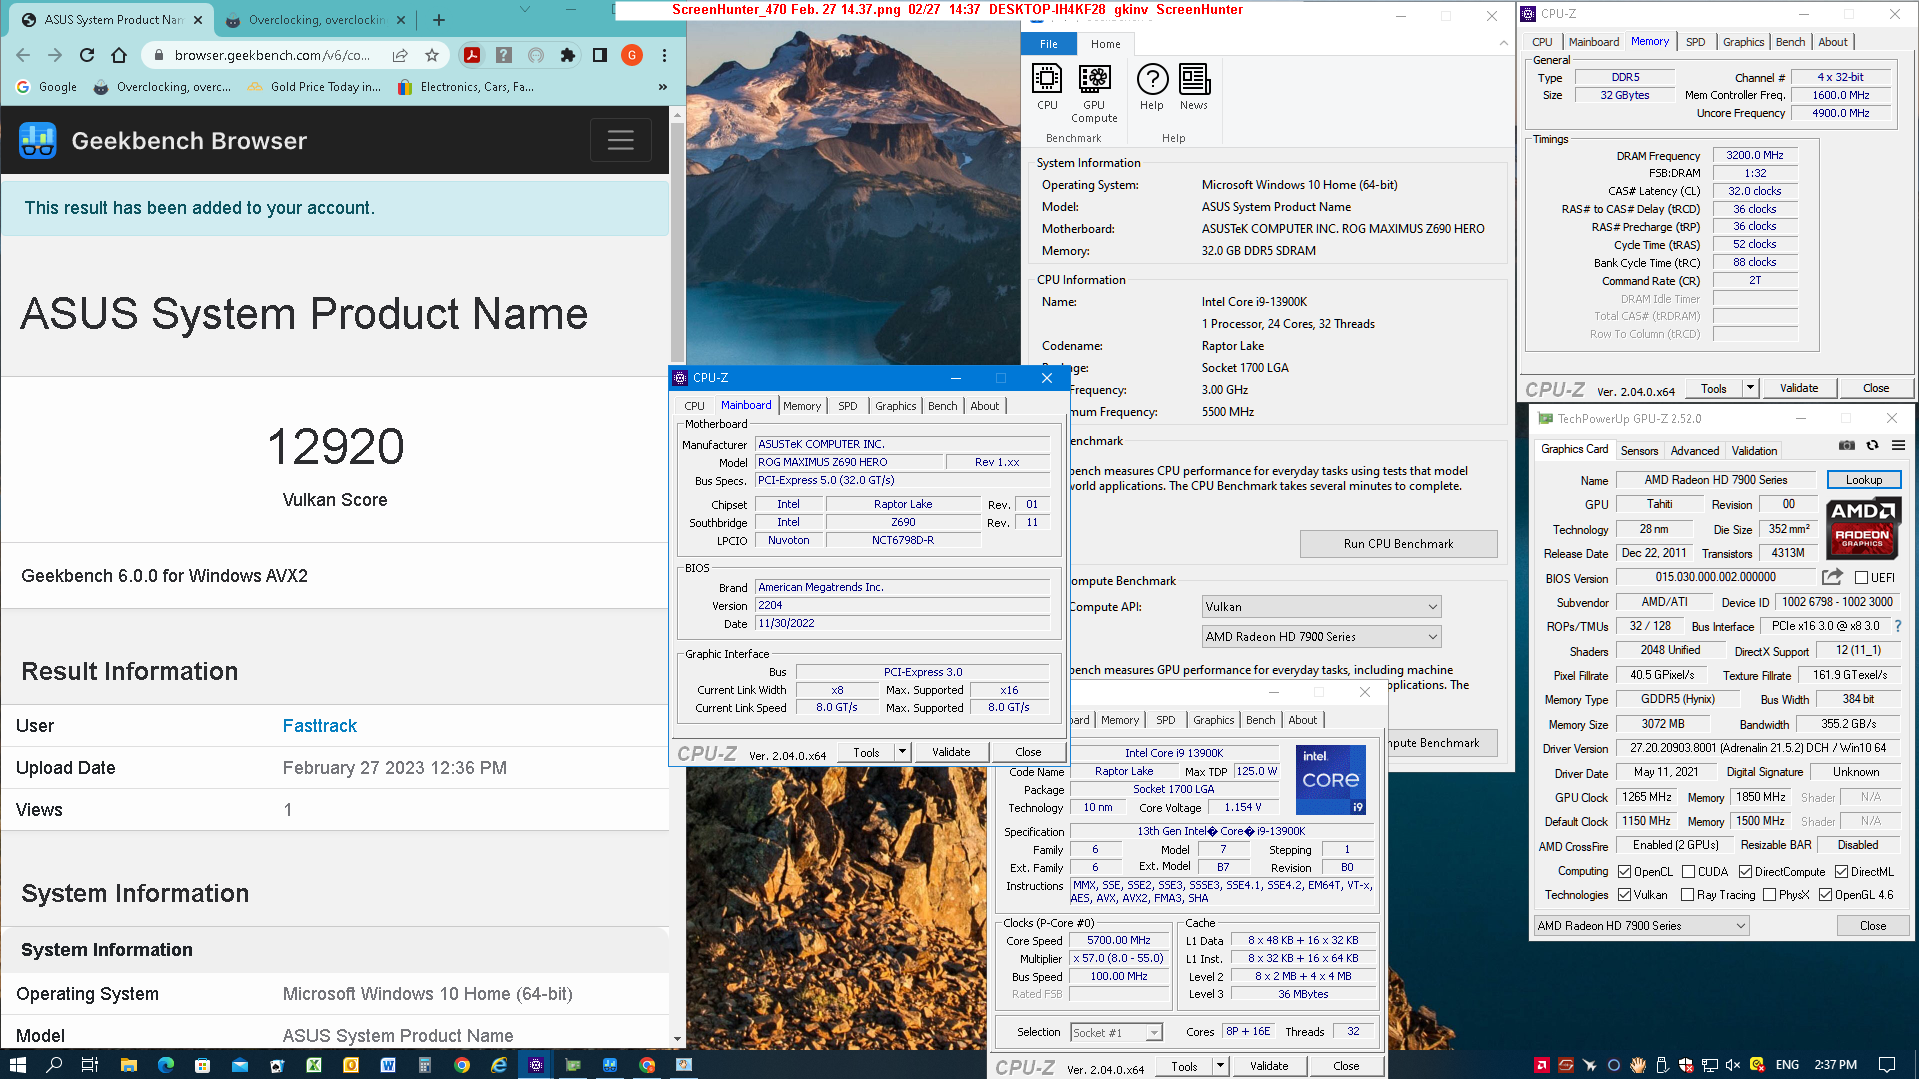Click the Chrome share page icon
This screenshot has width=1919, height=1079.
[x=400, y=55]
